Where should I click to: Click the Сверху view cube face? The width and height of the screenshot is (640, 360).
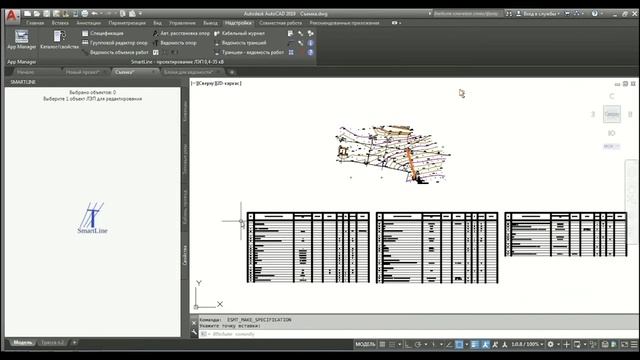pyautogui.click(x=612, y=114)
